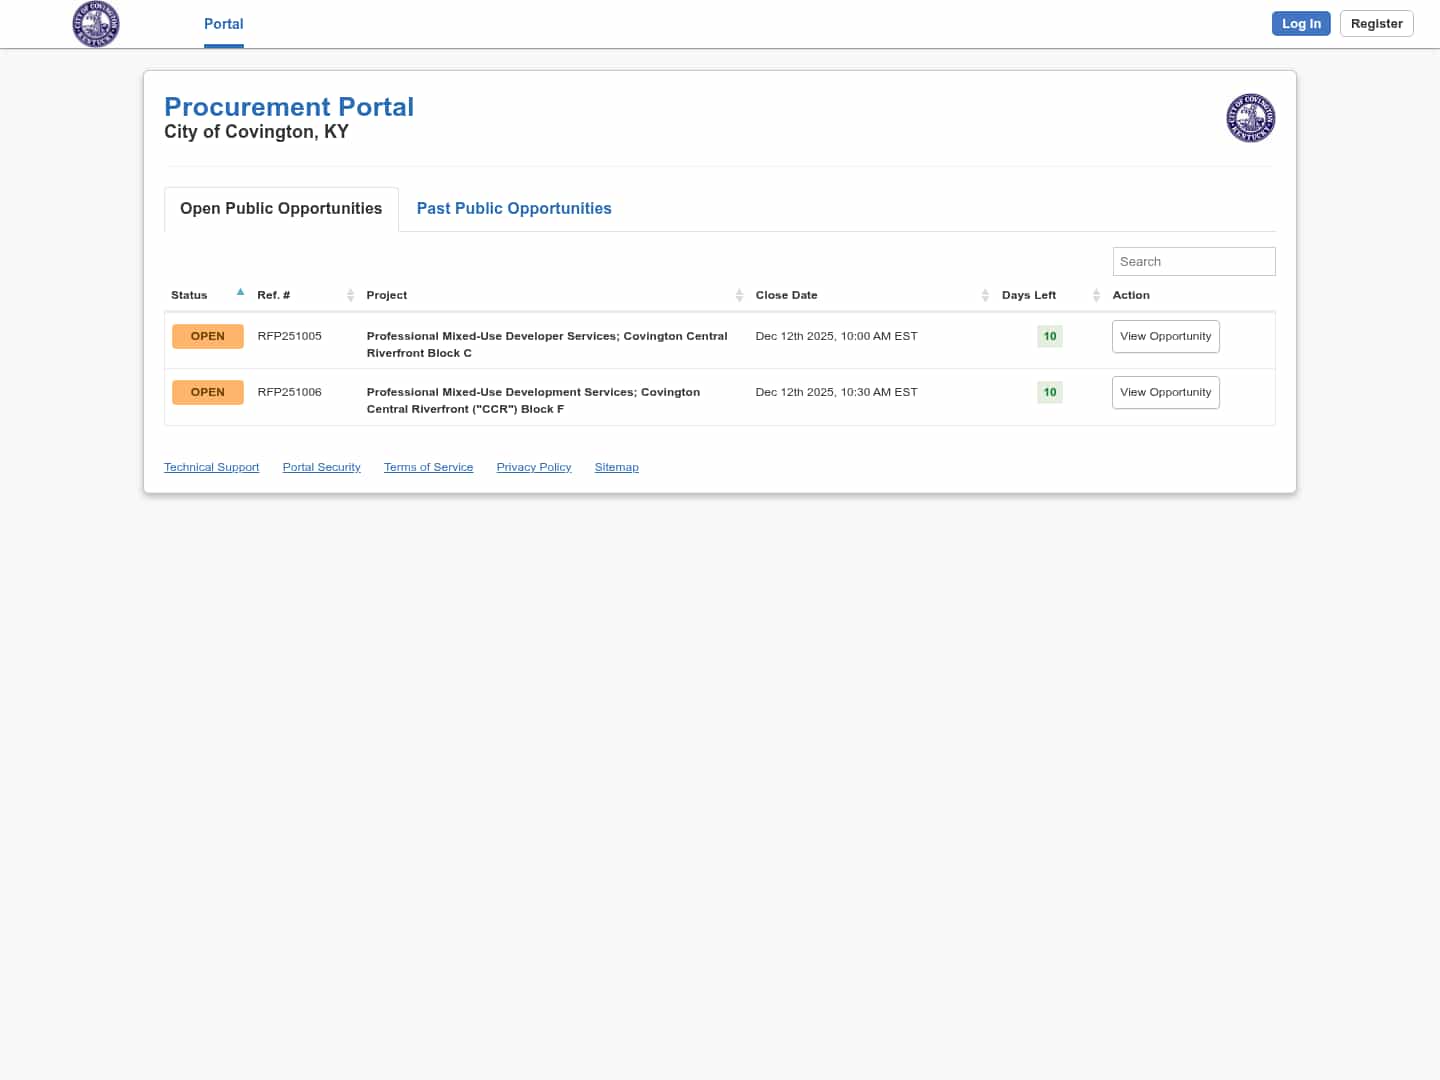Sort by Ref. # column arrows

pyautogui.click(x=350, y=295)
